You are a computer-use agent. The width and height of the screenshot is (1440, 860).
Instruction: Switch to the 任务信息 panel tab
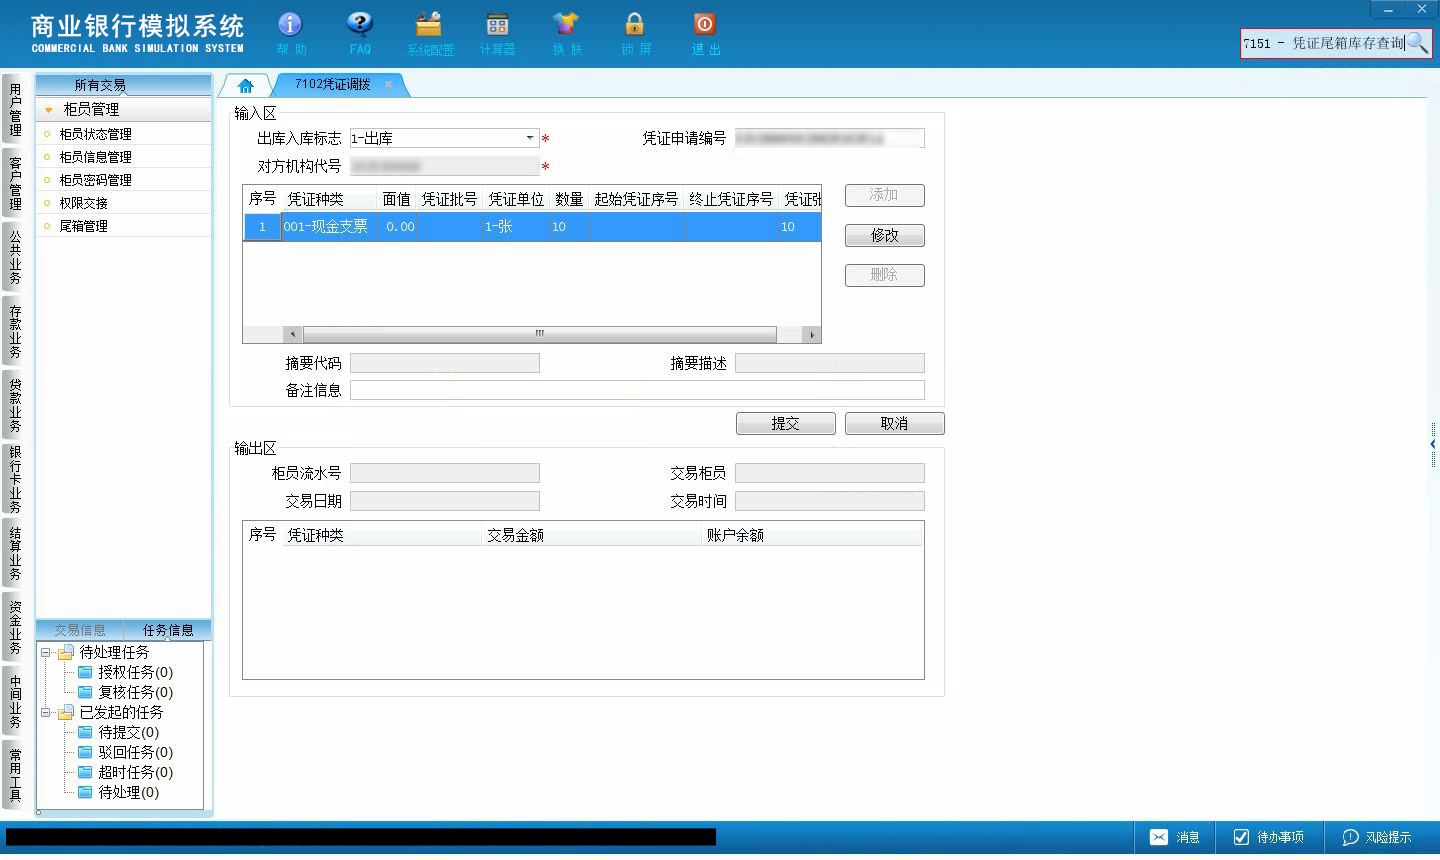point(168,630)
